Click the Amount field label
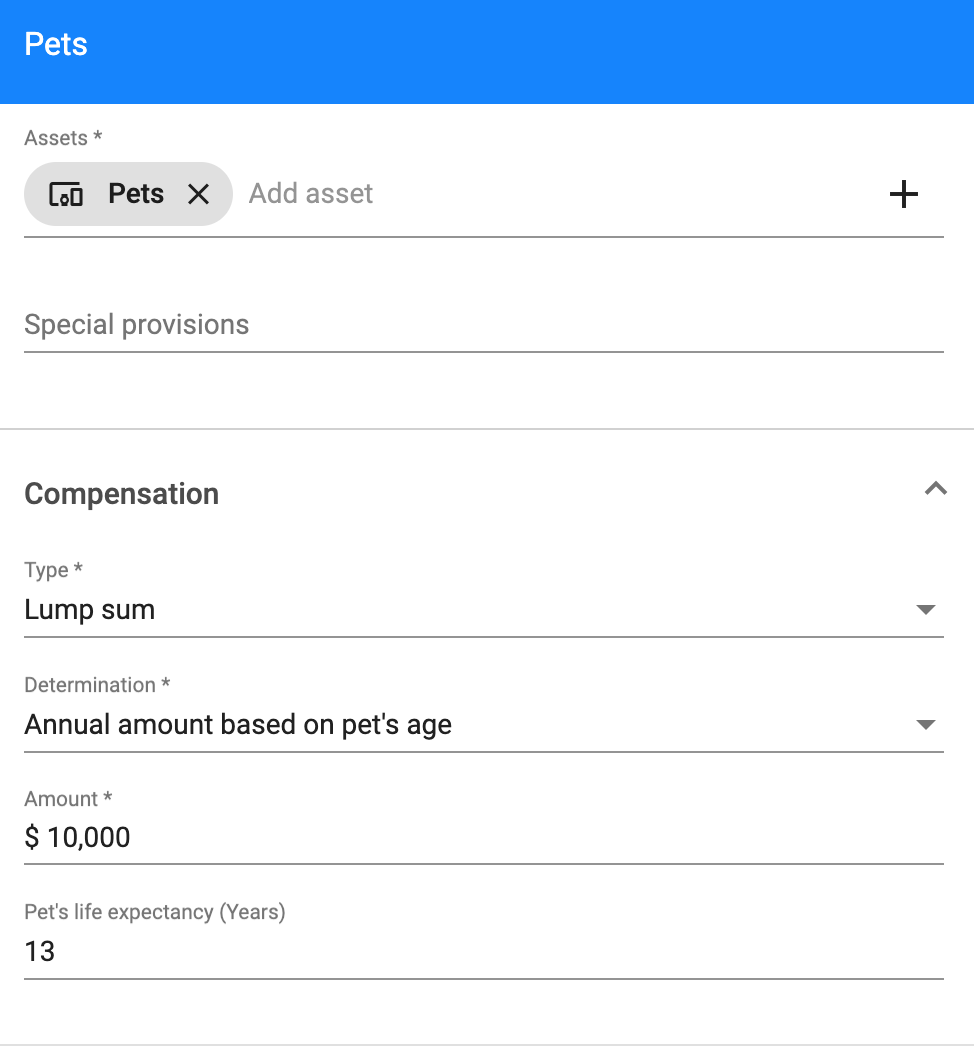This screenshot has height=1048, width=974. tap(68, 799)
